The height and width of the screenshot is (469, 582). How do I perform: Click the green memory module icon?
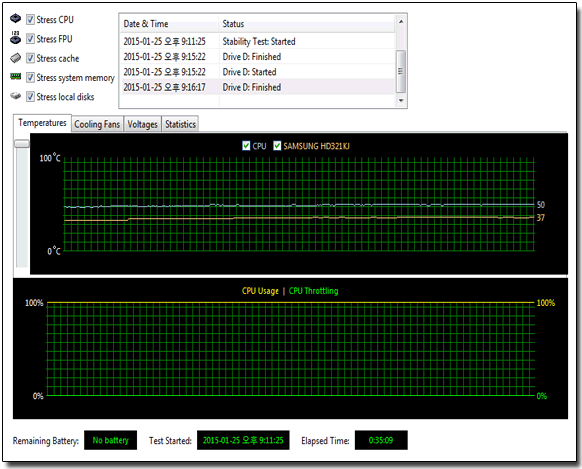click(x=16, y=76)
